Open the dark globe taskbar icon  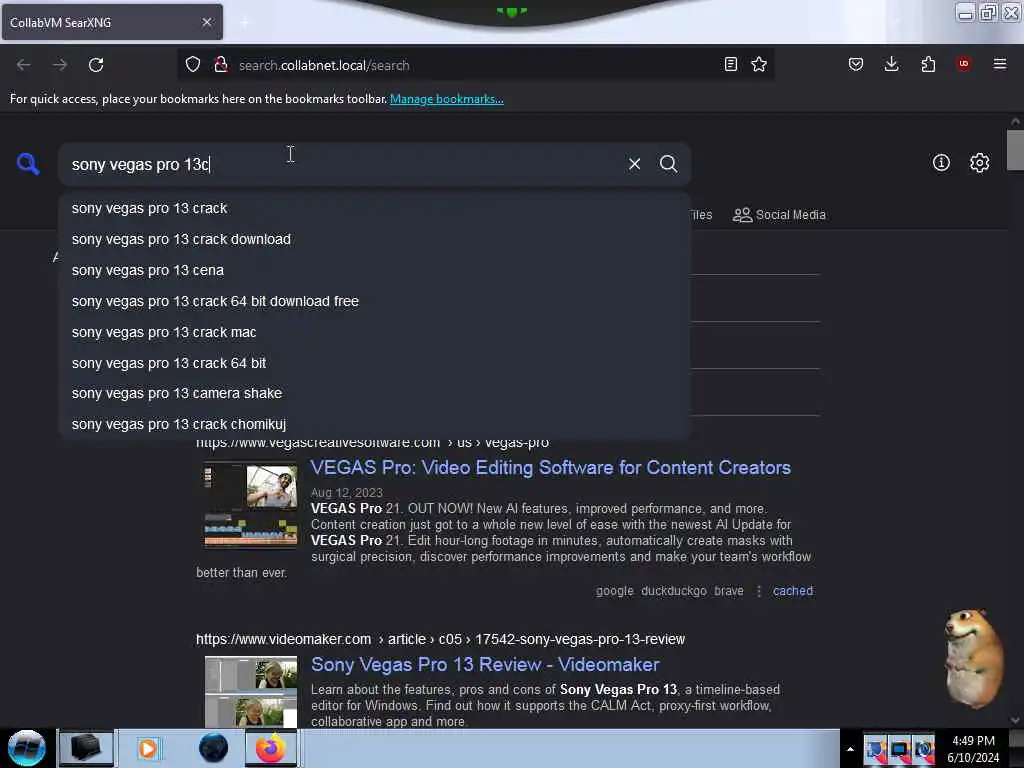click(x=213, y=748)
